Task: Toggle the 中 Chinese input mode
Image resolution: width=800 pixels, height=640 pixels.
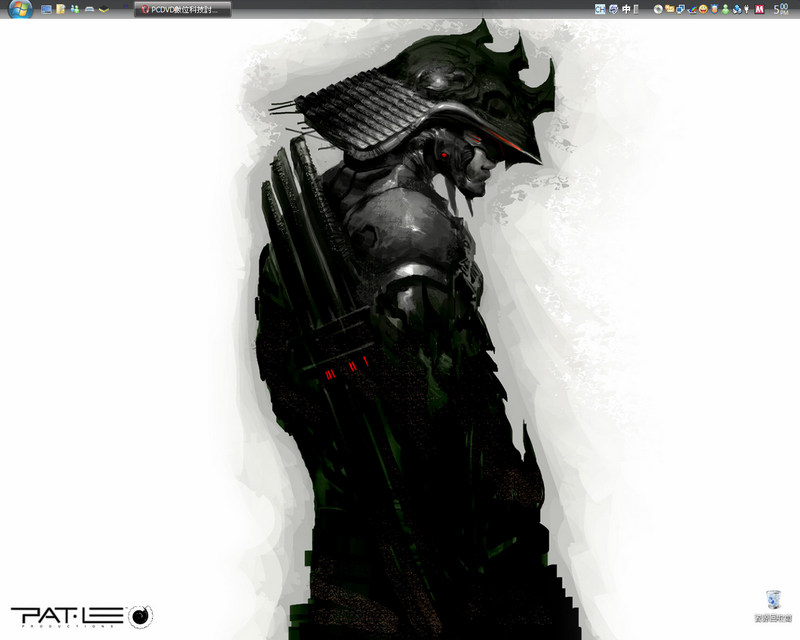Action: [x=626, y=9]
